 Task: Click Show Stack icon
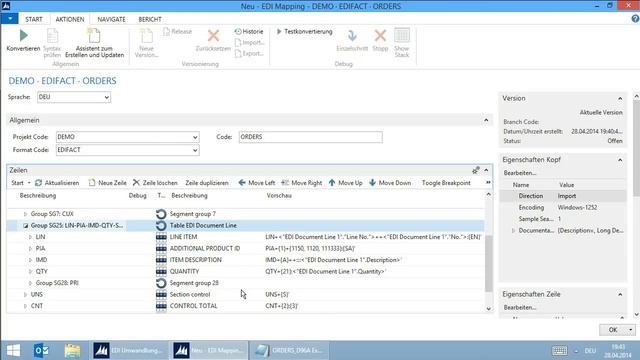tap(402, 36)
